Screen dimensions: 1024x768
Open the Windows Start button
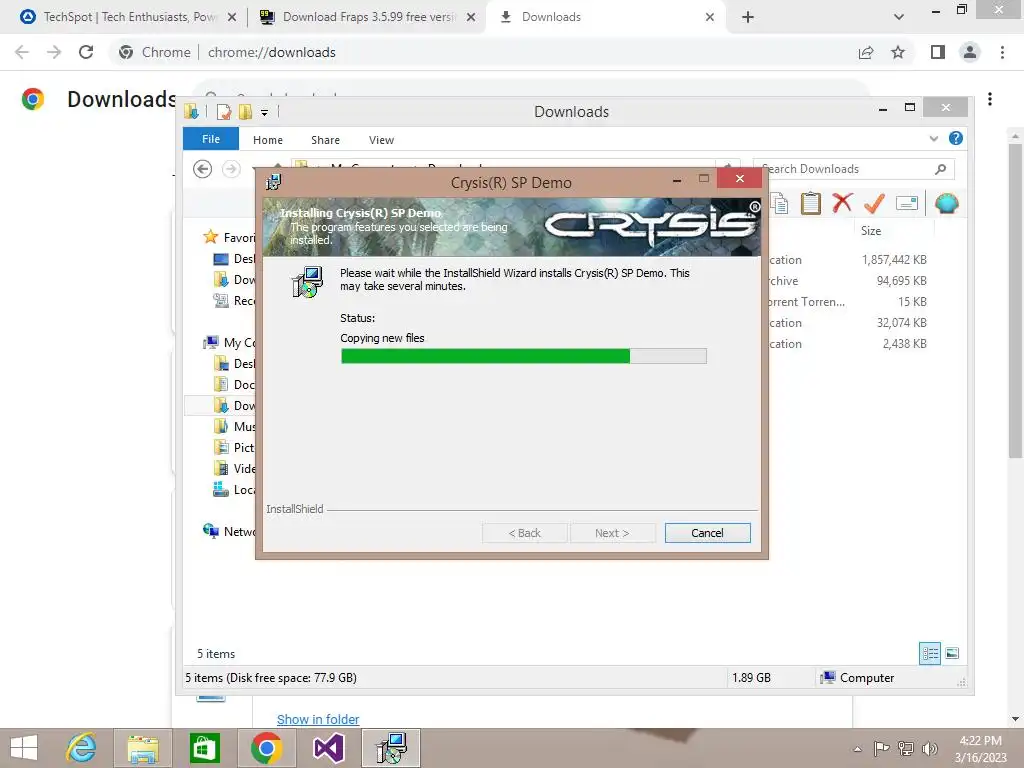(x=24, y=748)
